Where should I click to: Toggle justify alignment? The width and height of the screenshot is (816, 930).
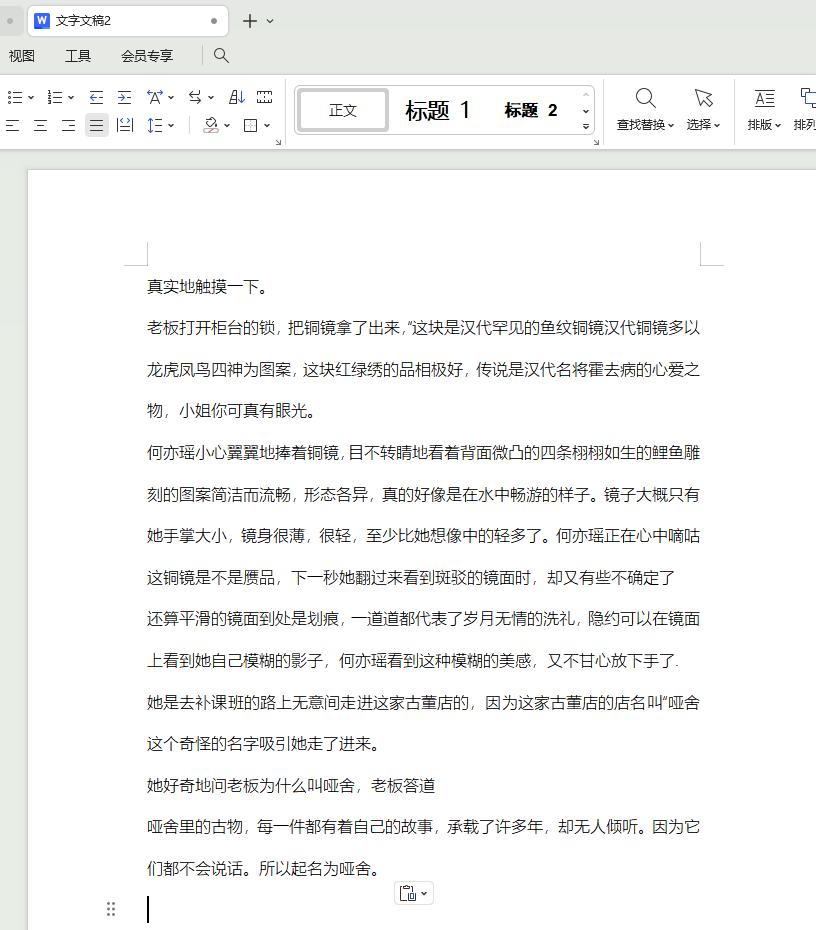point(96,125)
